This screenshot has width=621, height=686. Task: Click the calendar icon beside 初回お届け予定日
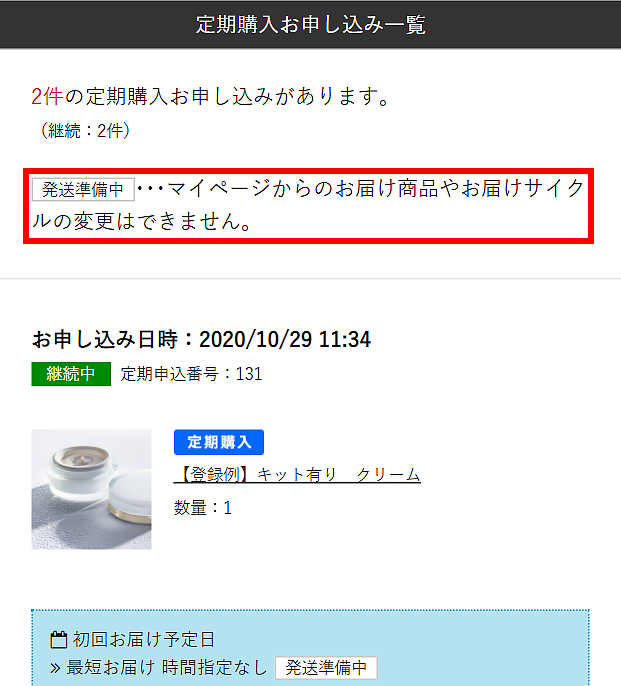pos(59,640)
